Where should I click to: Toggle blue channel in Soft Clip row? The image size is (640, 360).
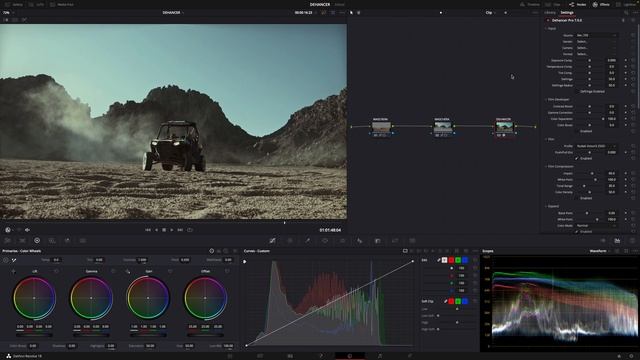click(x=465, y=301)
